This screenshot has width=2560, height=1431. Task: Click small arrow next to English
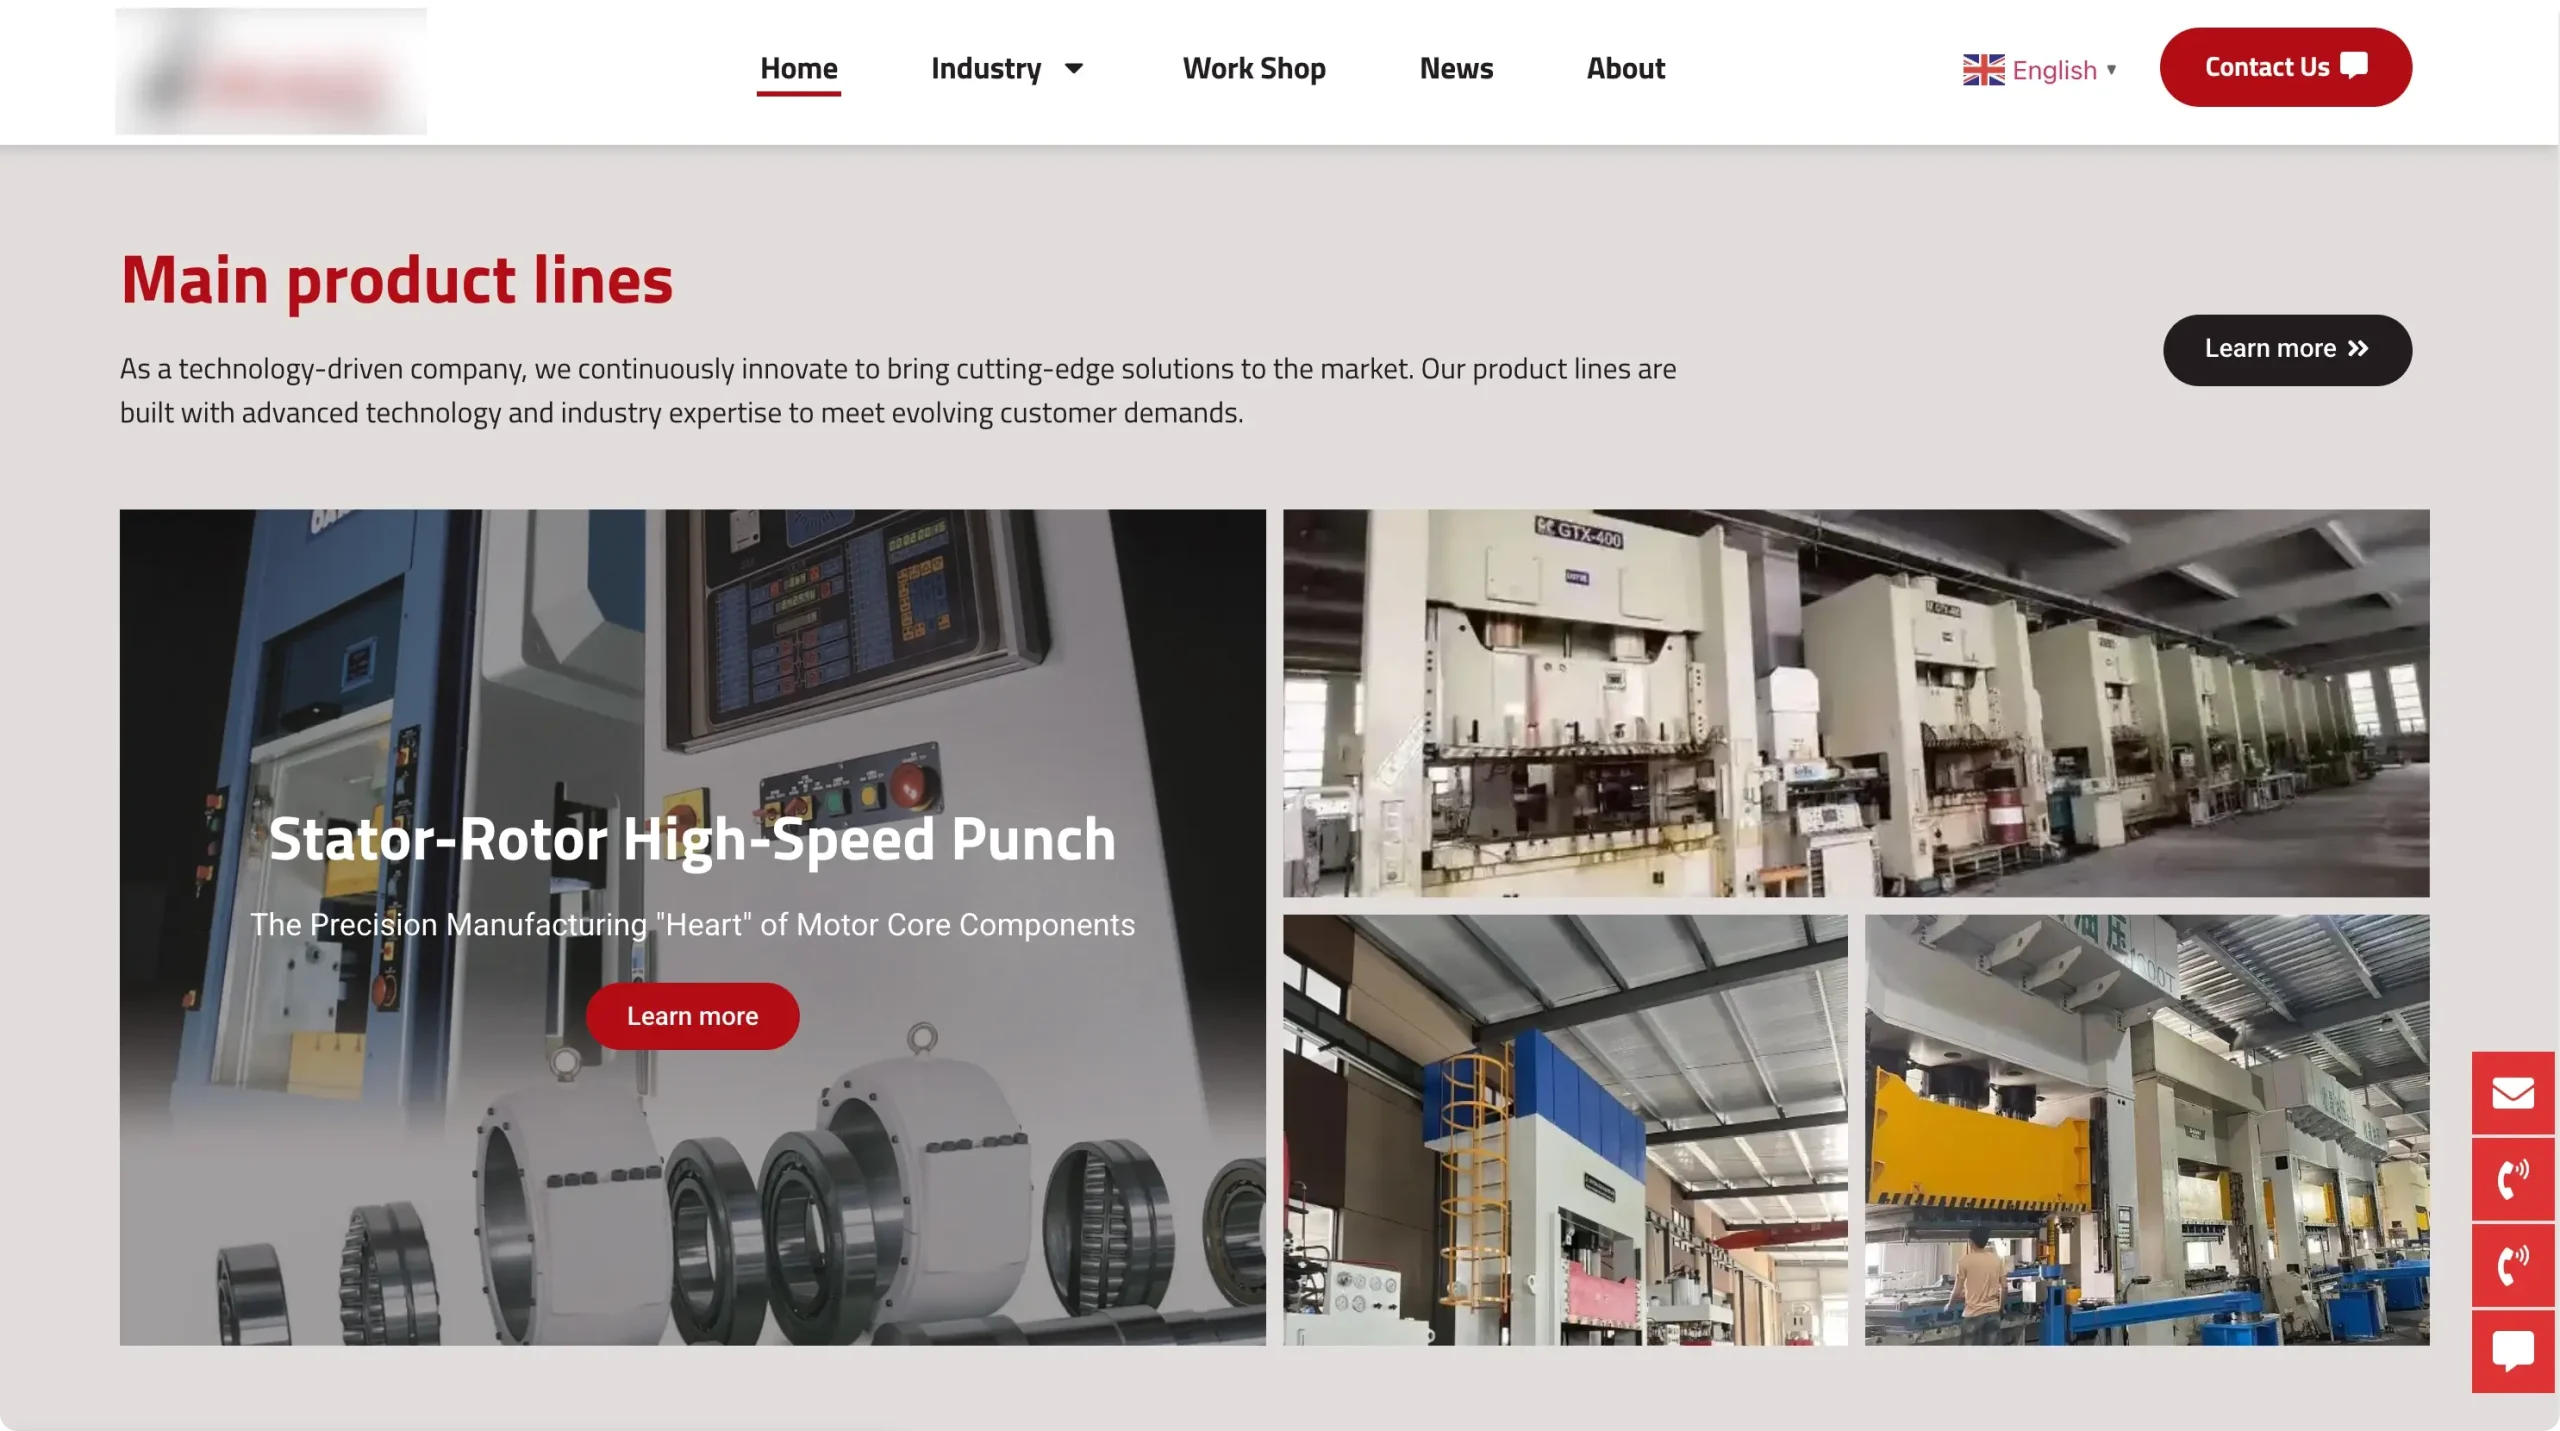click(x=2111, y=70)
